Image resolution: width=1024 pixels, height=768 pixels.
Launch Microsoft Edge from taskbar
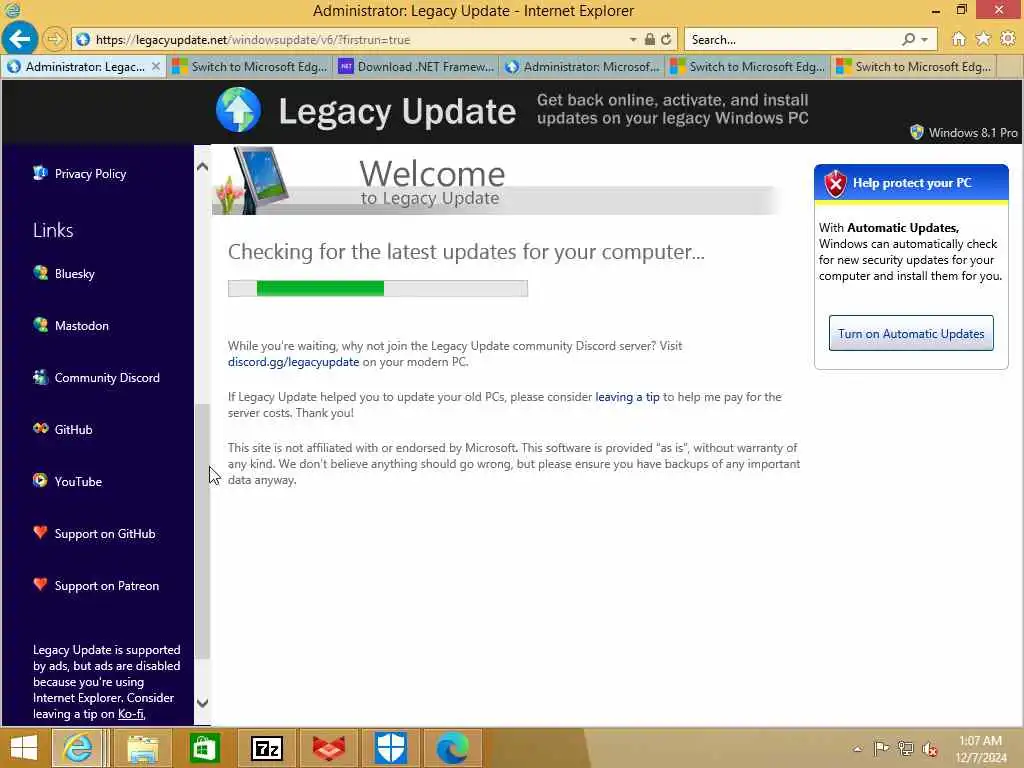tap(453, 748)
